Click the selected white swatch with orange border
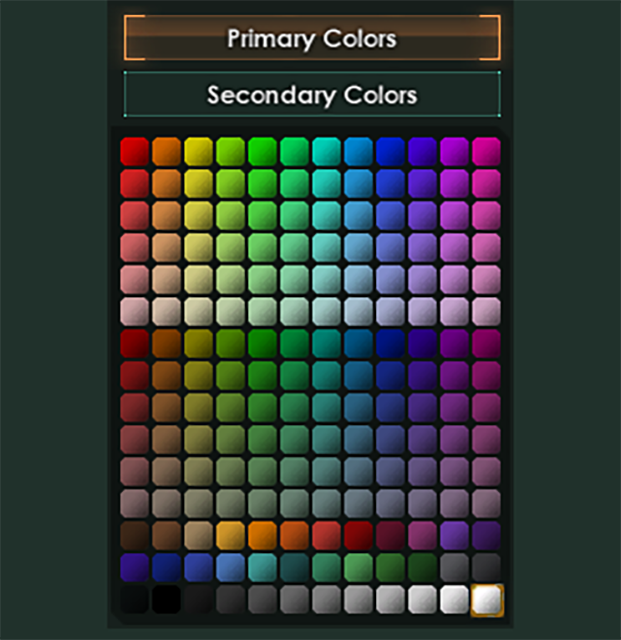The height and width of the screenshot is (640, 621). [486, 600]
